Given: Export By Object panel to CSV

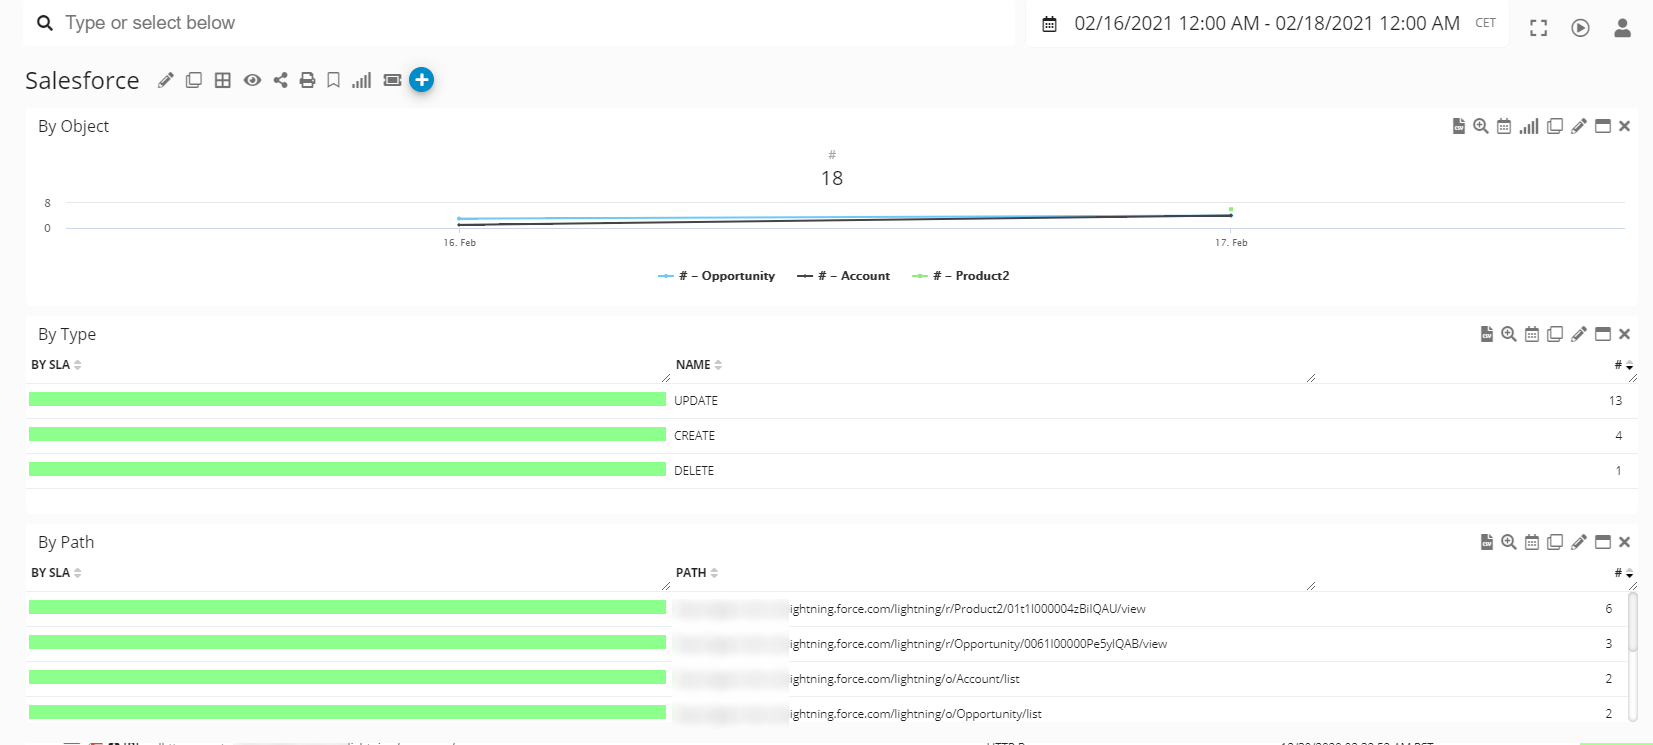Looking at the screenshot, I should (x=1458, y=126).
